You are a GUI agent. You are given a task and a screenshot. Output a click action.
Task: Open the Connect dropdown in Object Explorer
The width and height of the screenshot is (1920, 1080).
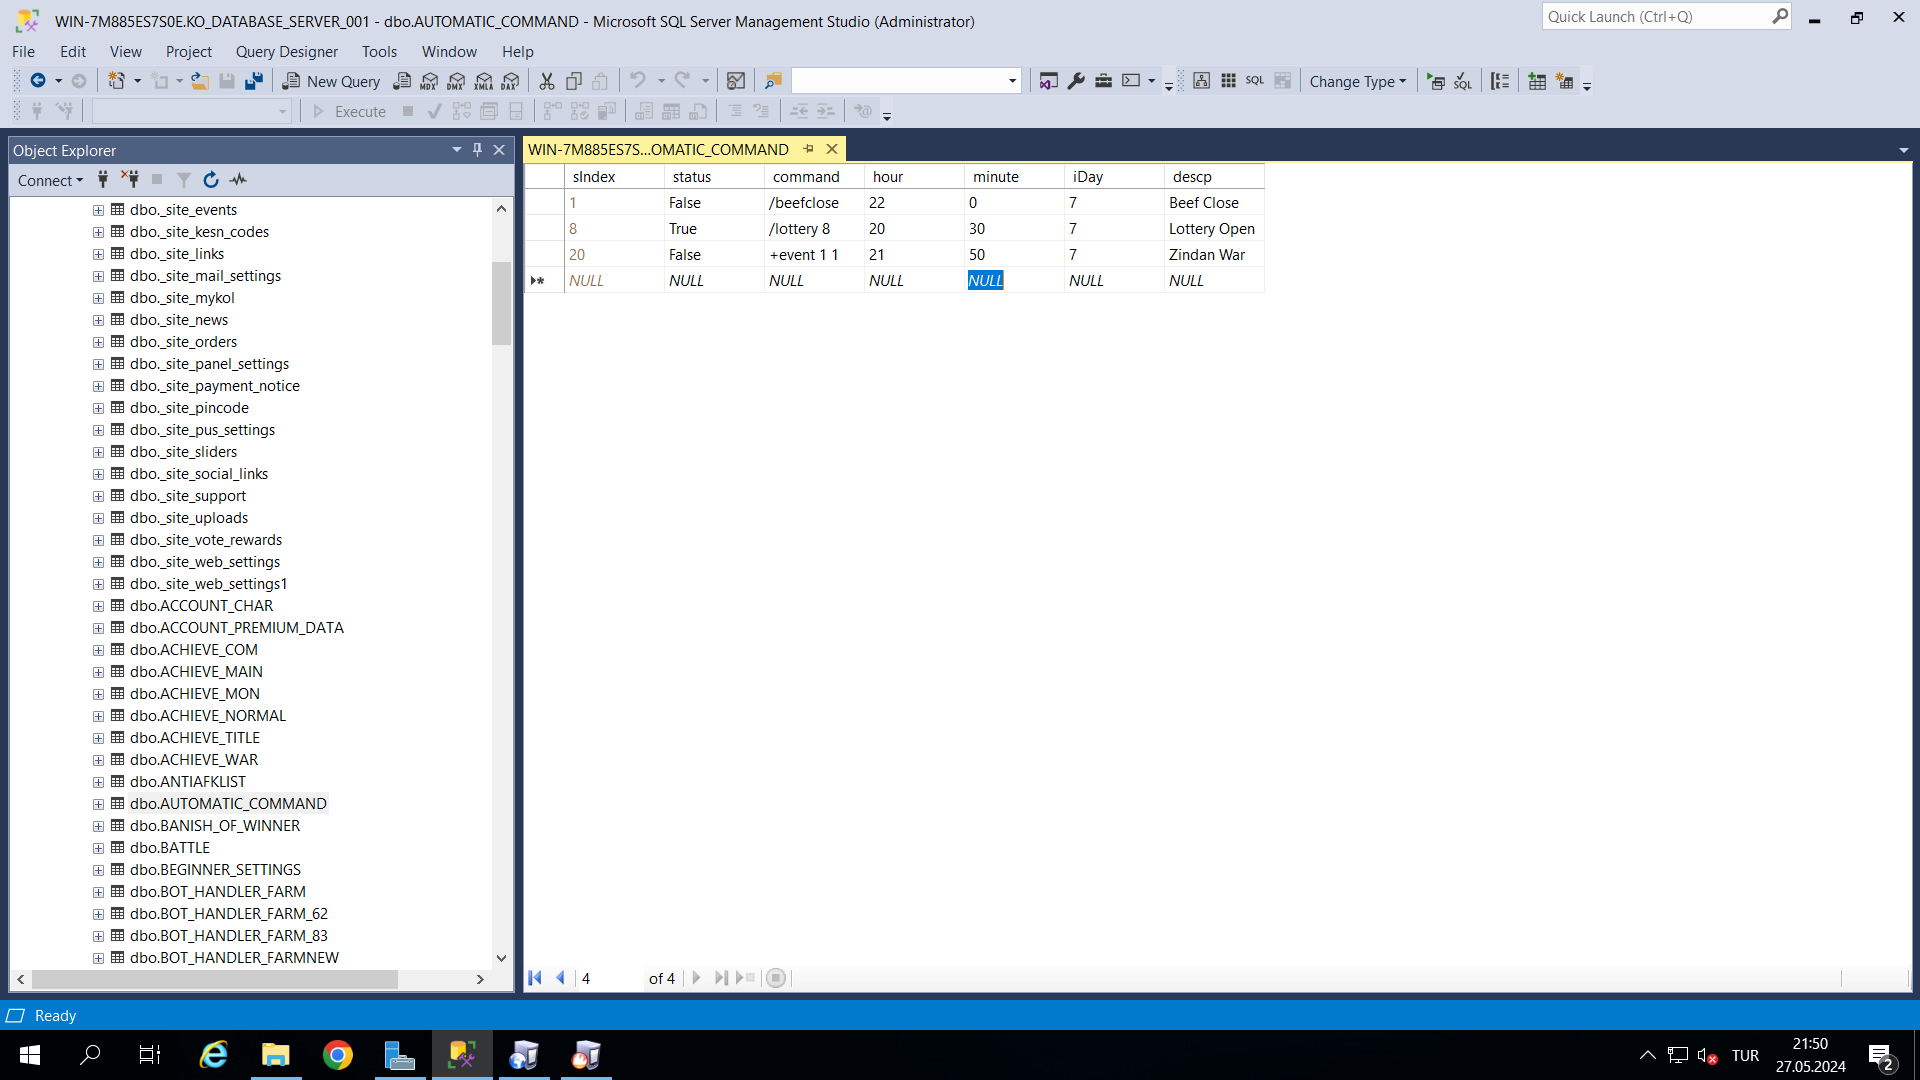point(50,180)
